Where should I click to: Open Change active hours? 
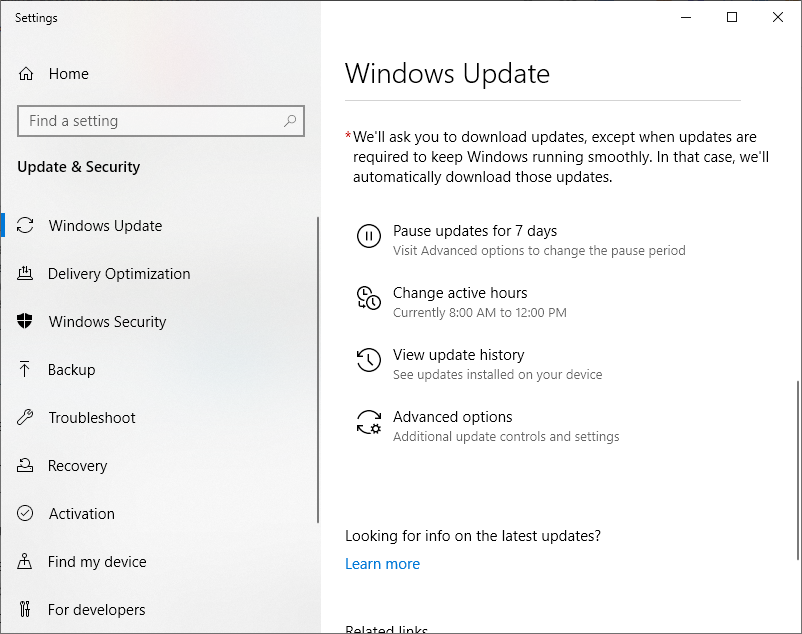(460, 293)
